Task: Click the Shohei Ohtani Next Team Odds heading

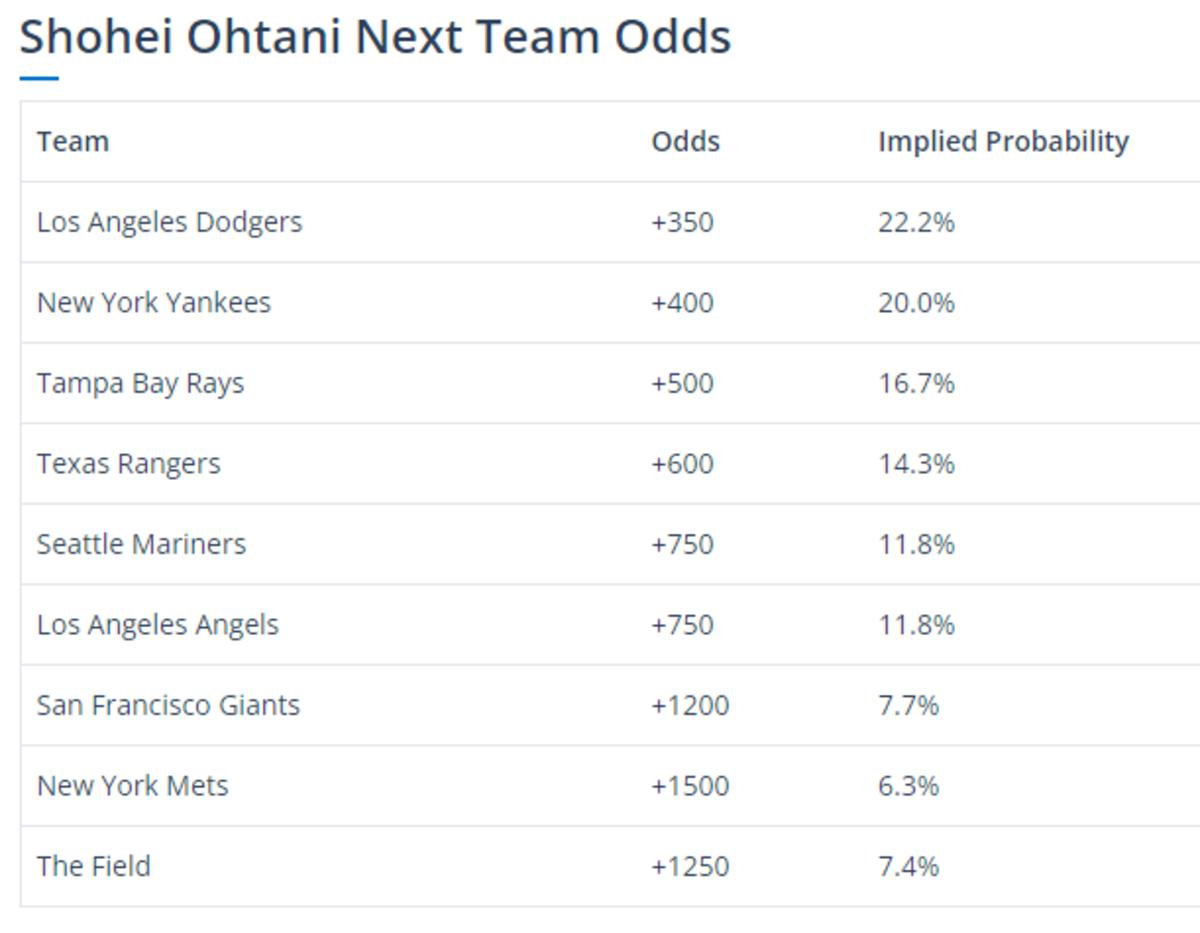Action: click(375, 38)
